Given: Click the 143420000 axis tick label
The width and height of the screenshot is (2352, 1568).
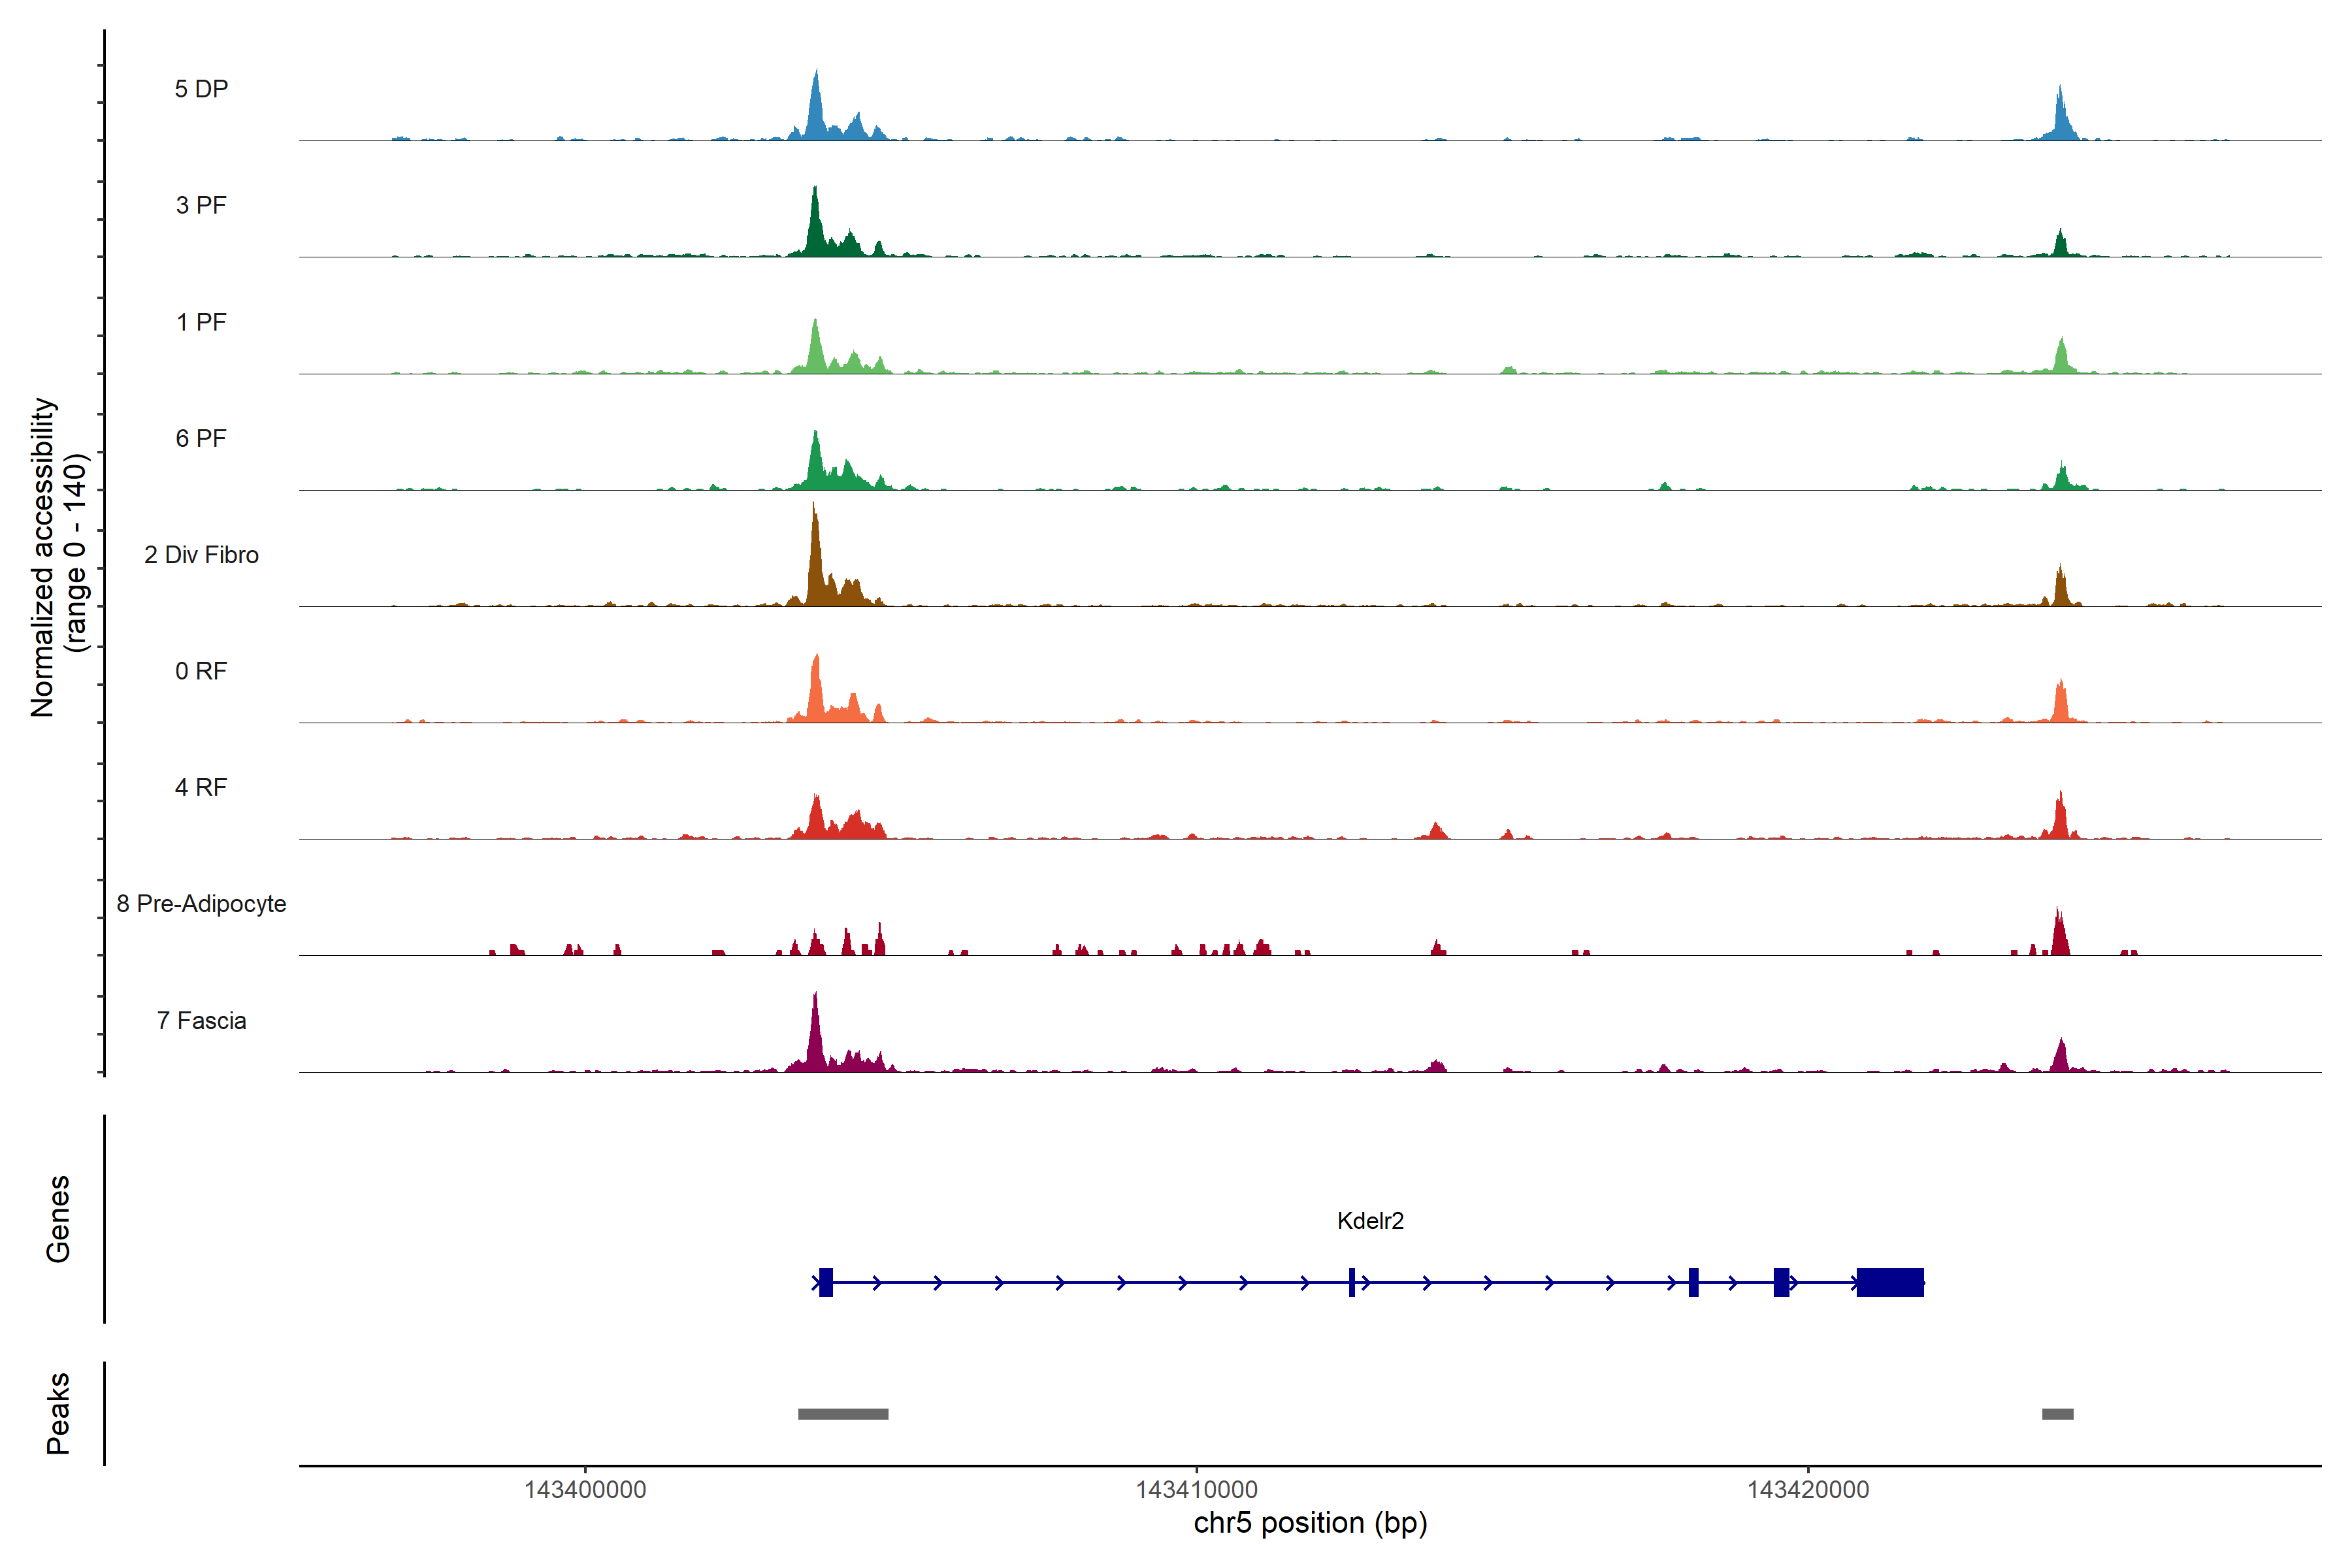Looking at the screenshot, I should (x=1807, y=1490).
